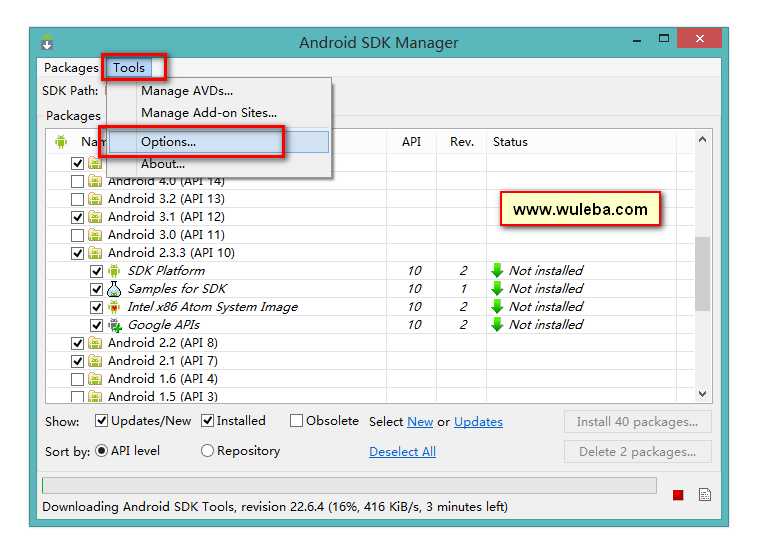Click the Android robot icon in Name header

[x=61, y=142]
